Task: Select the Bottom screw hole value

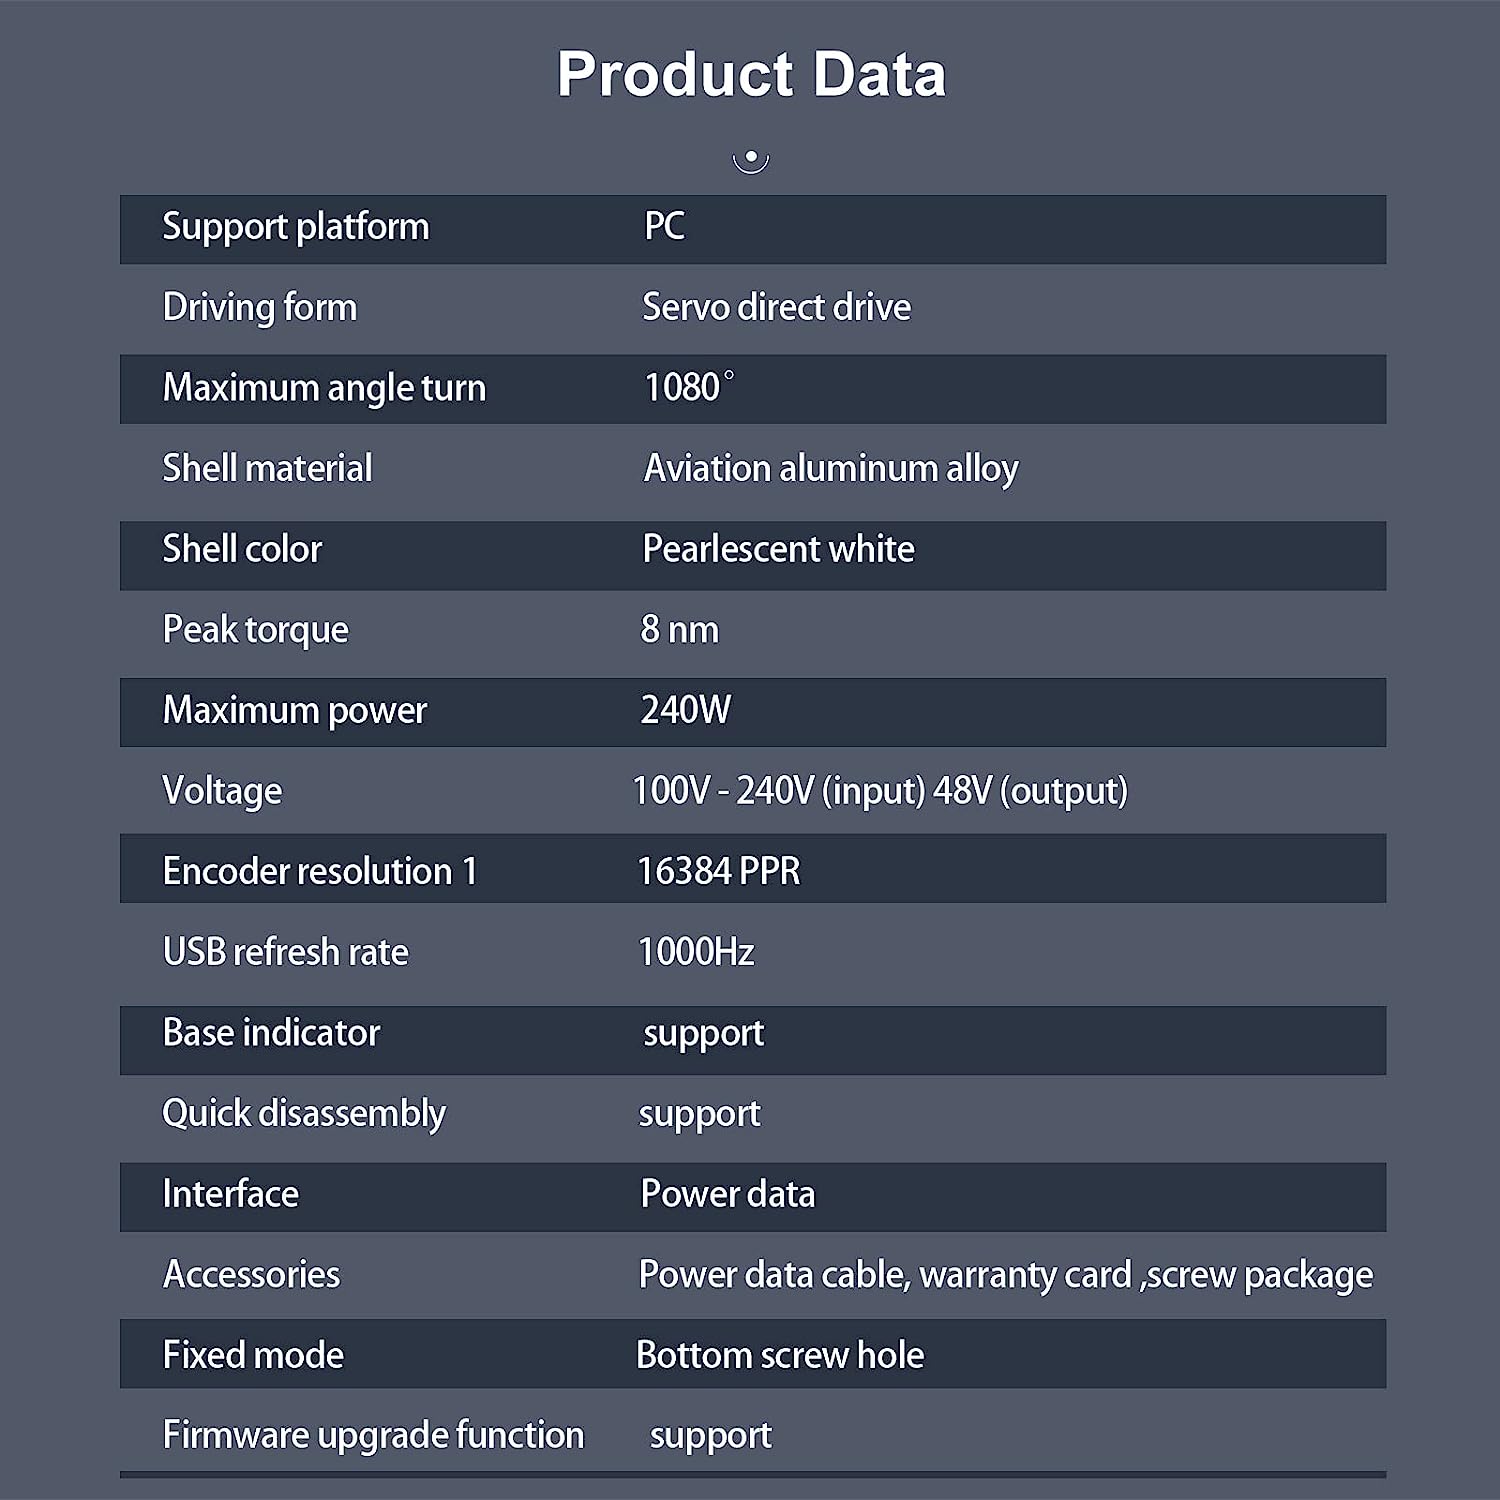Action: (780, 1355)
